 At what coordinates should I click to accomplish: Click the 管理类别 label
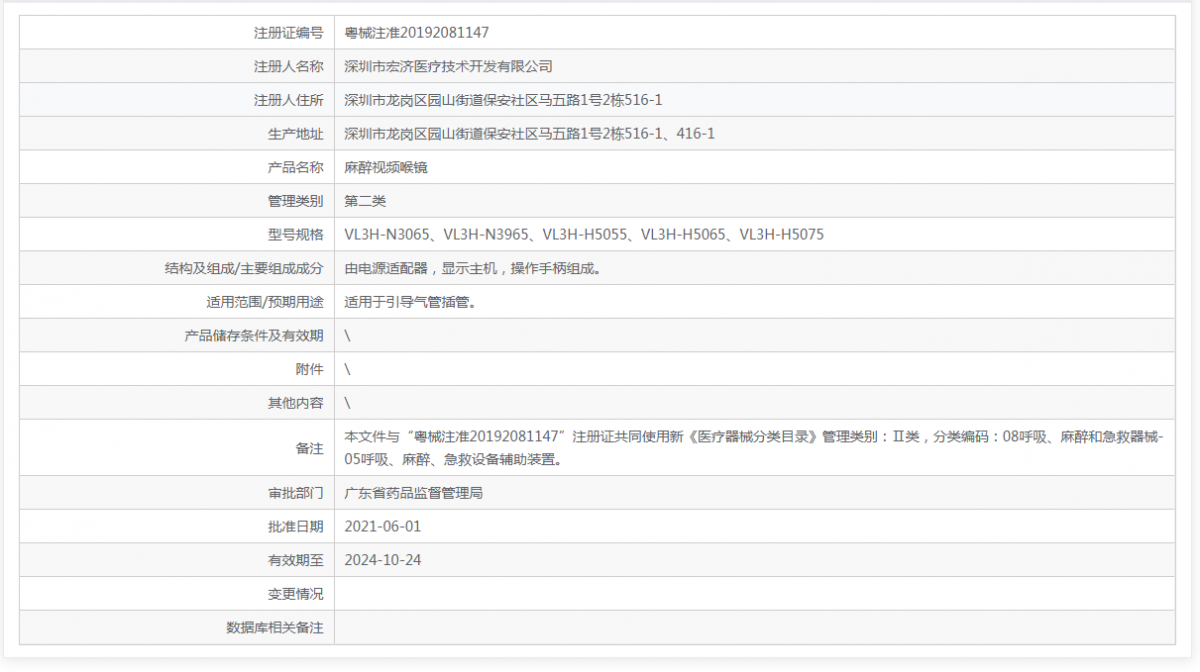tap(296, 201)
